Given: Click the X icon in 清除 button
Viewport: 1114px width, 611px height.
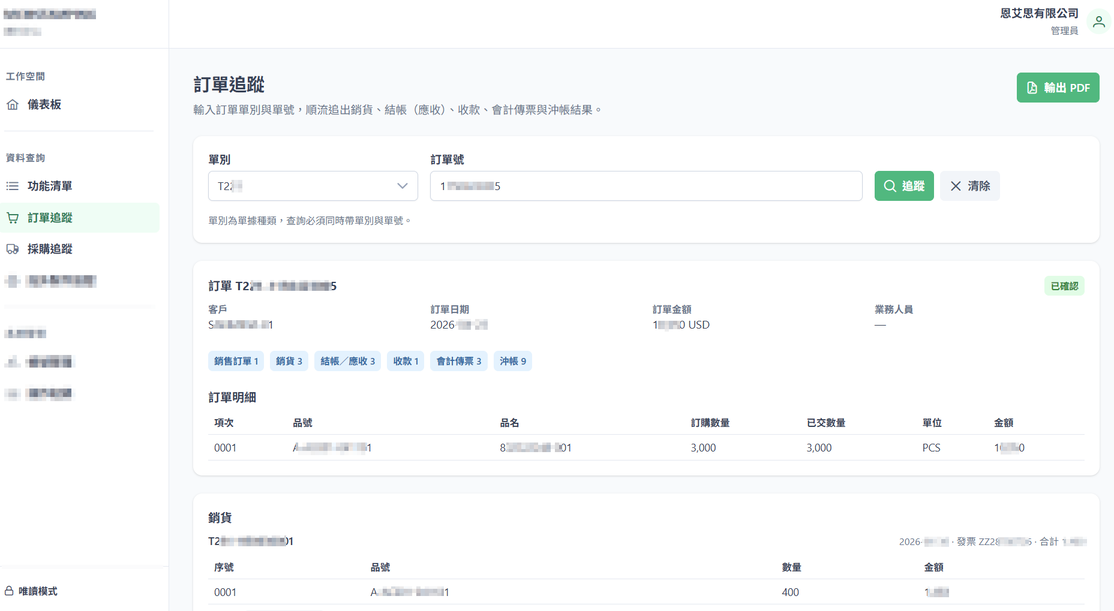Looking at the screenshot, I should (956, 186).
